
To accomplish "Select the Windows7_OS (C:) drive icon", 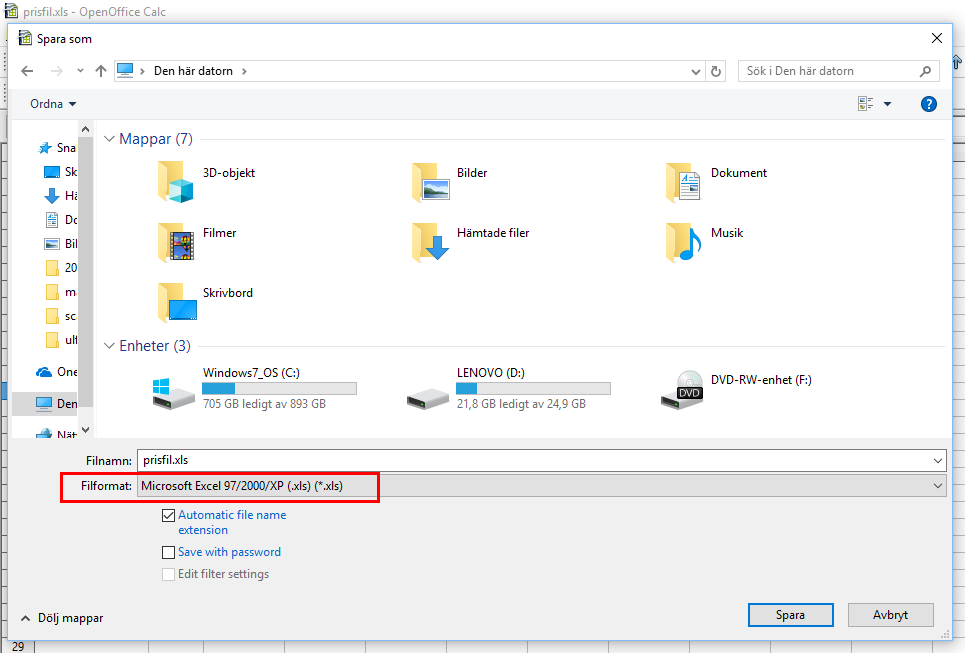I will coord(174,390).
